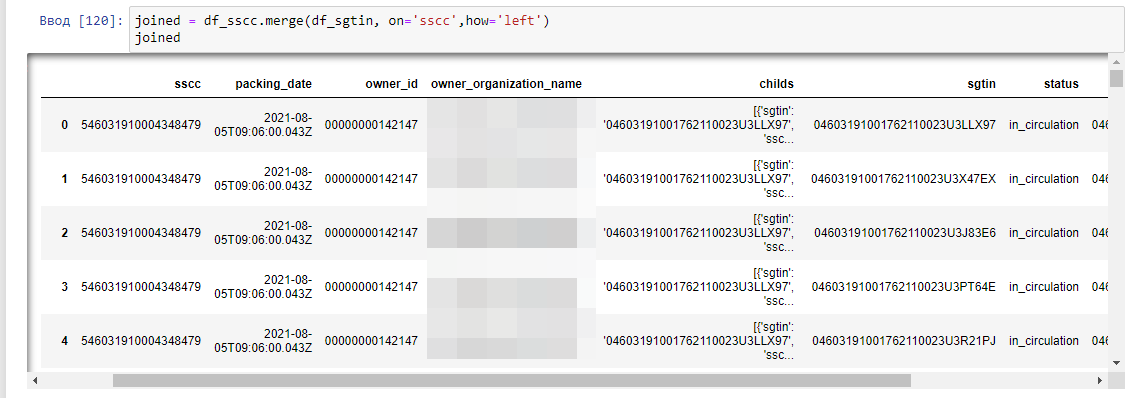Click the owner_id value in row 0
Viewport: 1126px width, 398px height.
pyautogui.click(x=371, y=125)
